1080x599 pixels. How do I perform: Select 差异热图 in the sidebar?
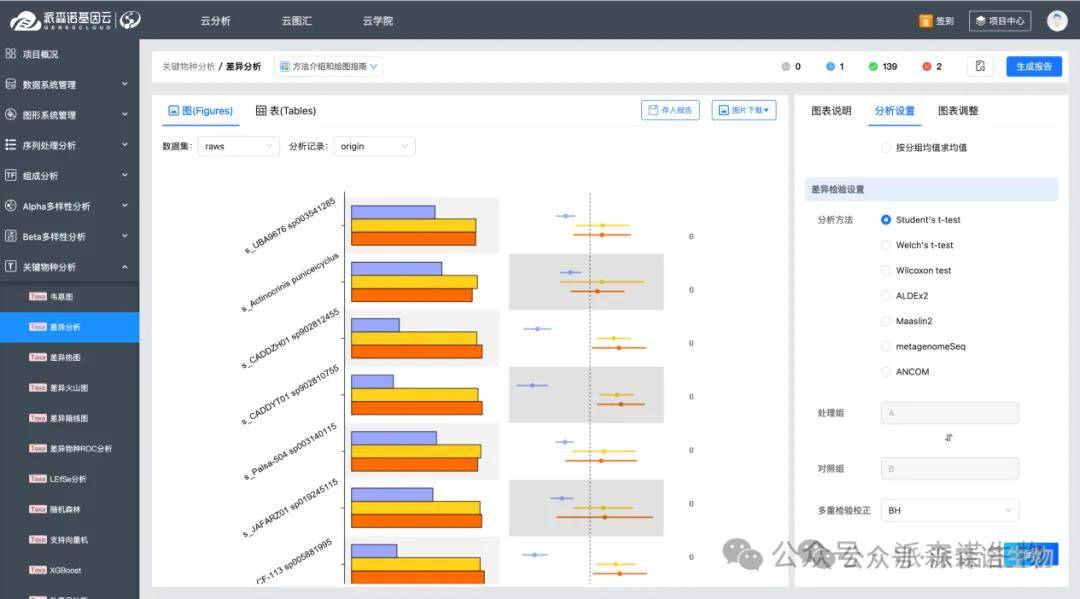(x=65, y=357)
